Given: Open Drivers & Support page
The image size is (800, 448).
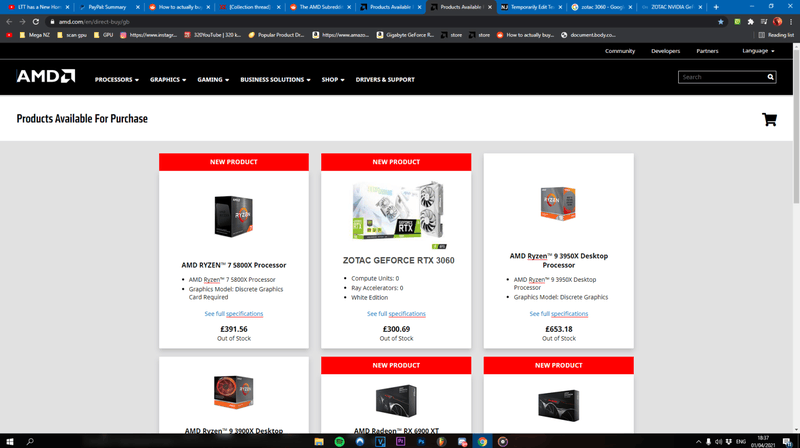Looking at the screenshot, I should pyautogui.click(x=385, y=80).
